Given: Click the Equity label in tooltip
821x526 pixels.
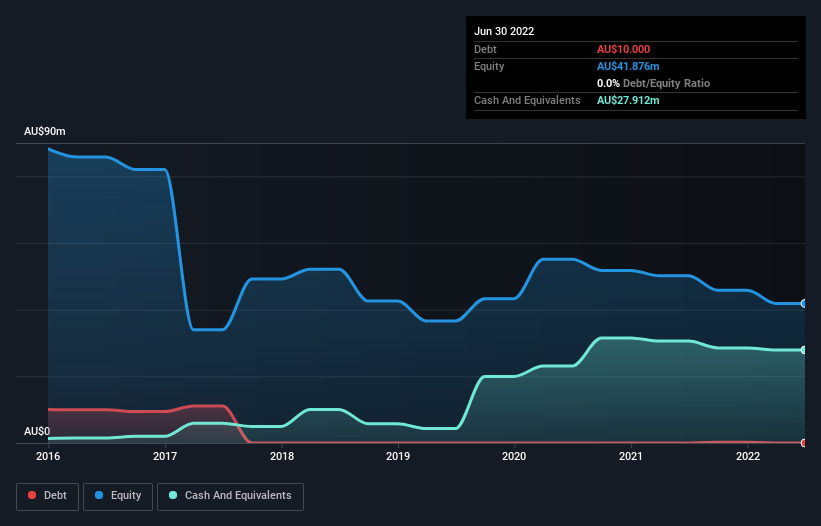Looking at the screenshot, I should 489,66.
